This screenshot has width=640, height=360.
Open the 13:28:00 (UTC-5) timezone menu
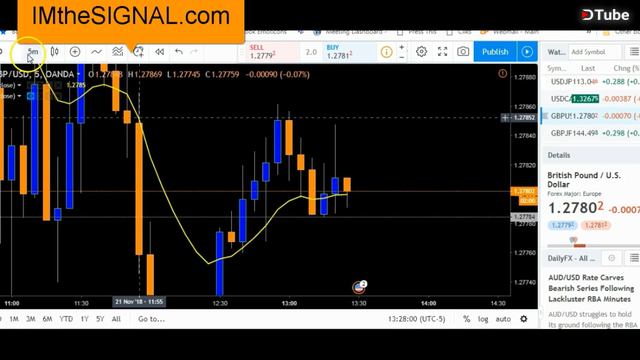pos(416,319)
